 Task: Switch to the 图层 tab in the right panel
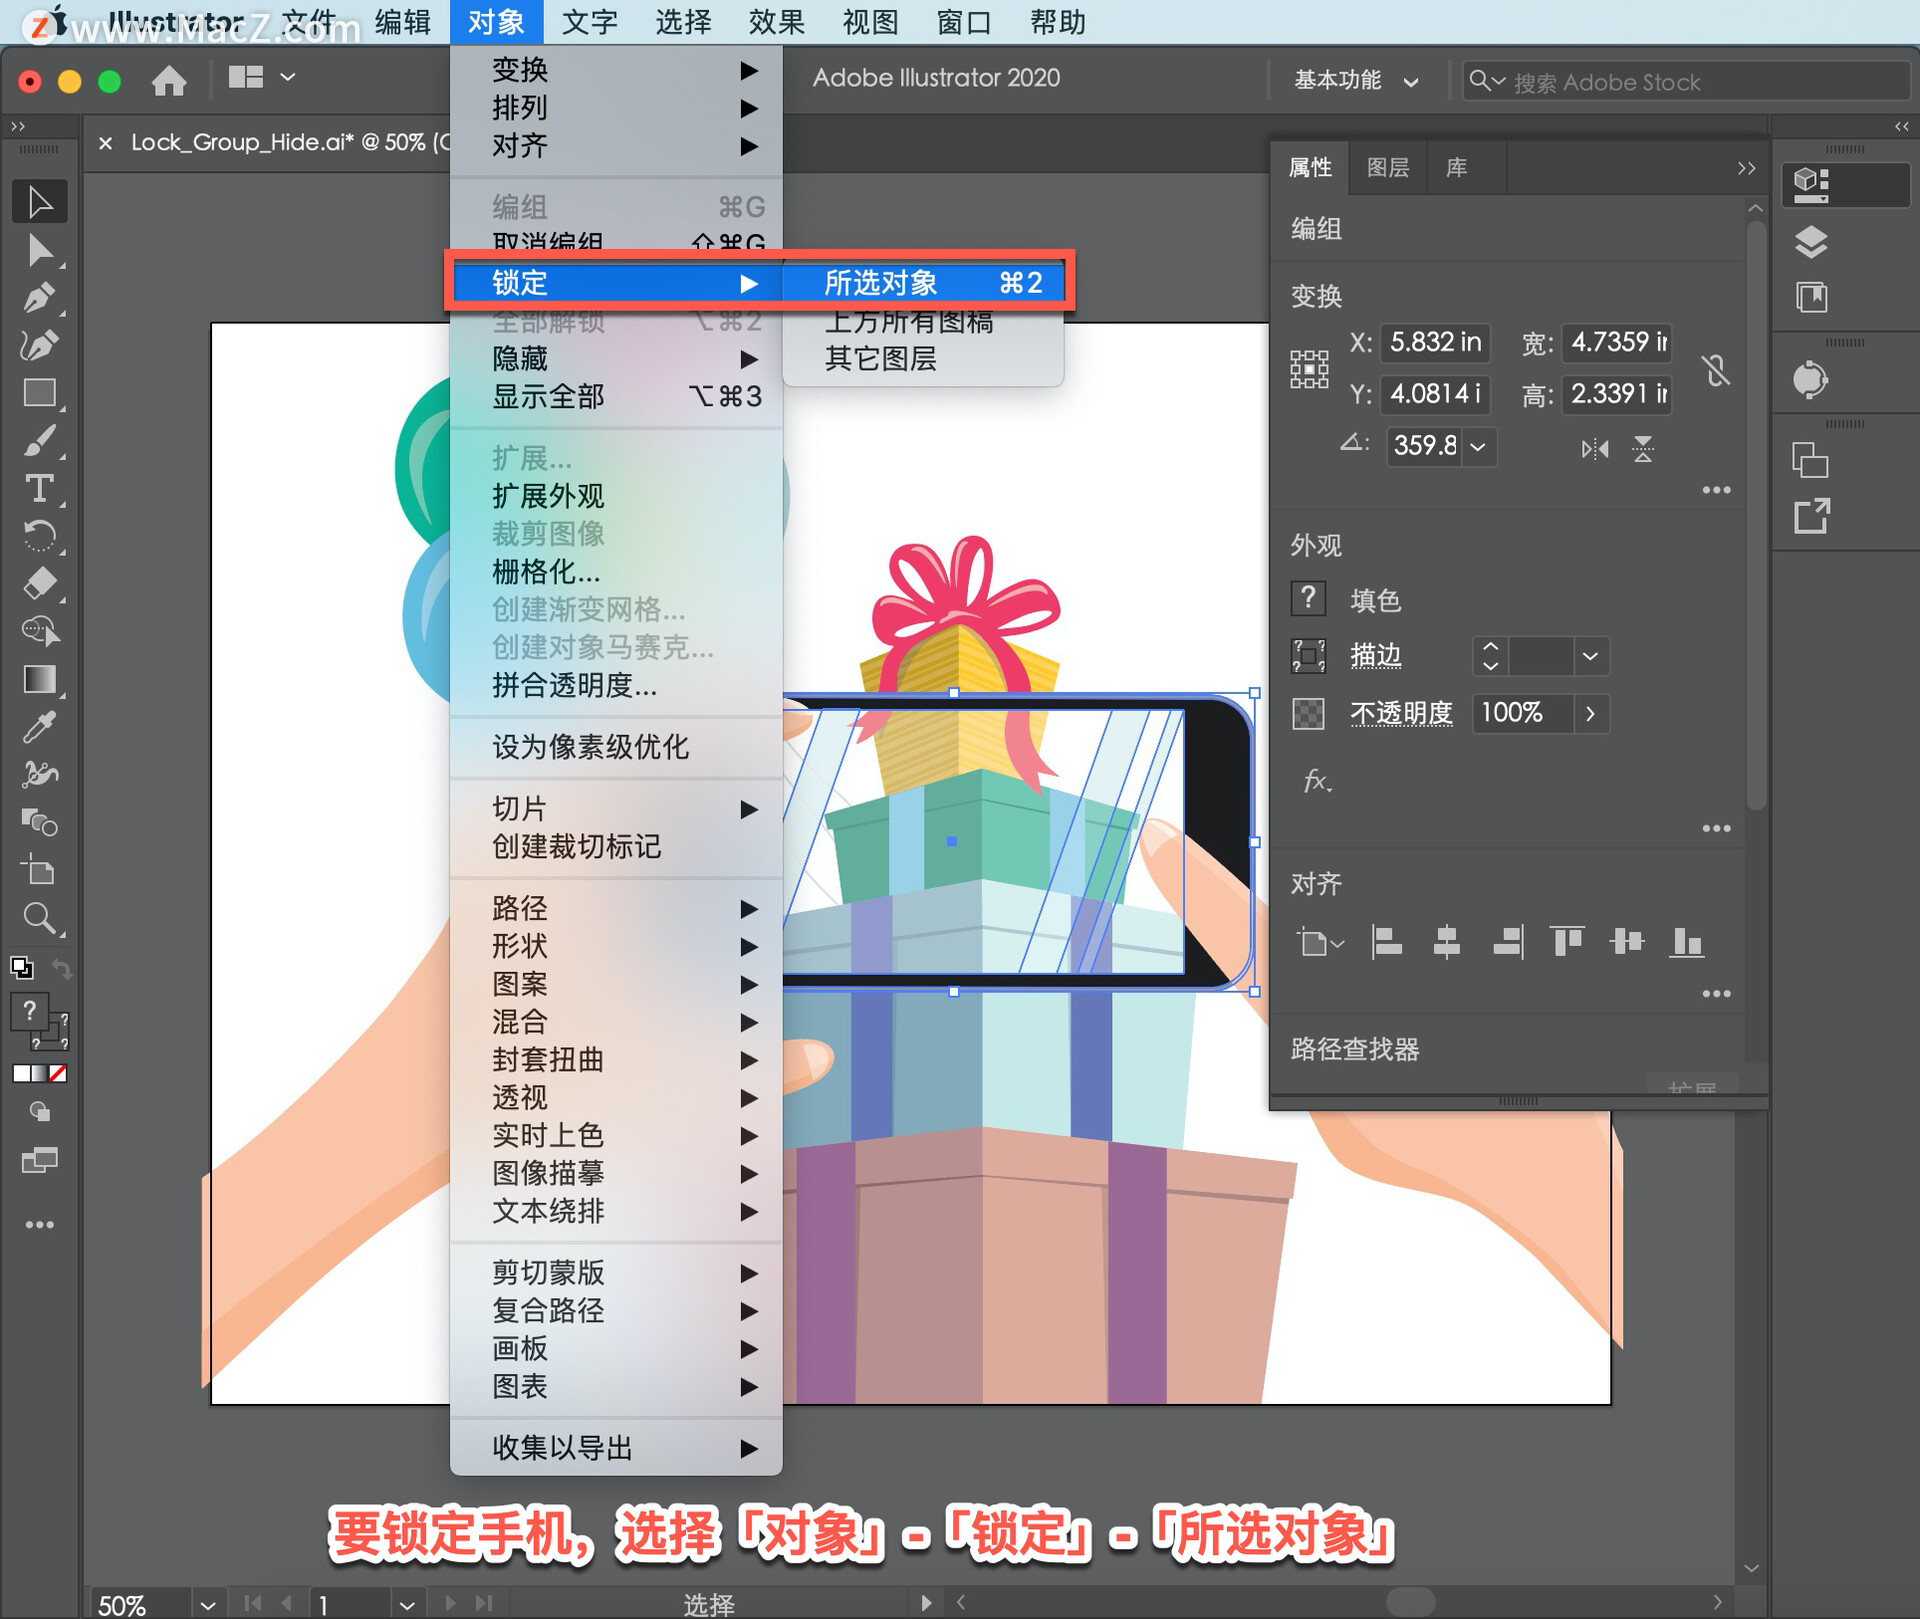pyautogui.click(x=1388, y=167)
